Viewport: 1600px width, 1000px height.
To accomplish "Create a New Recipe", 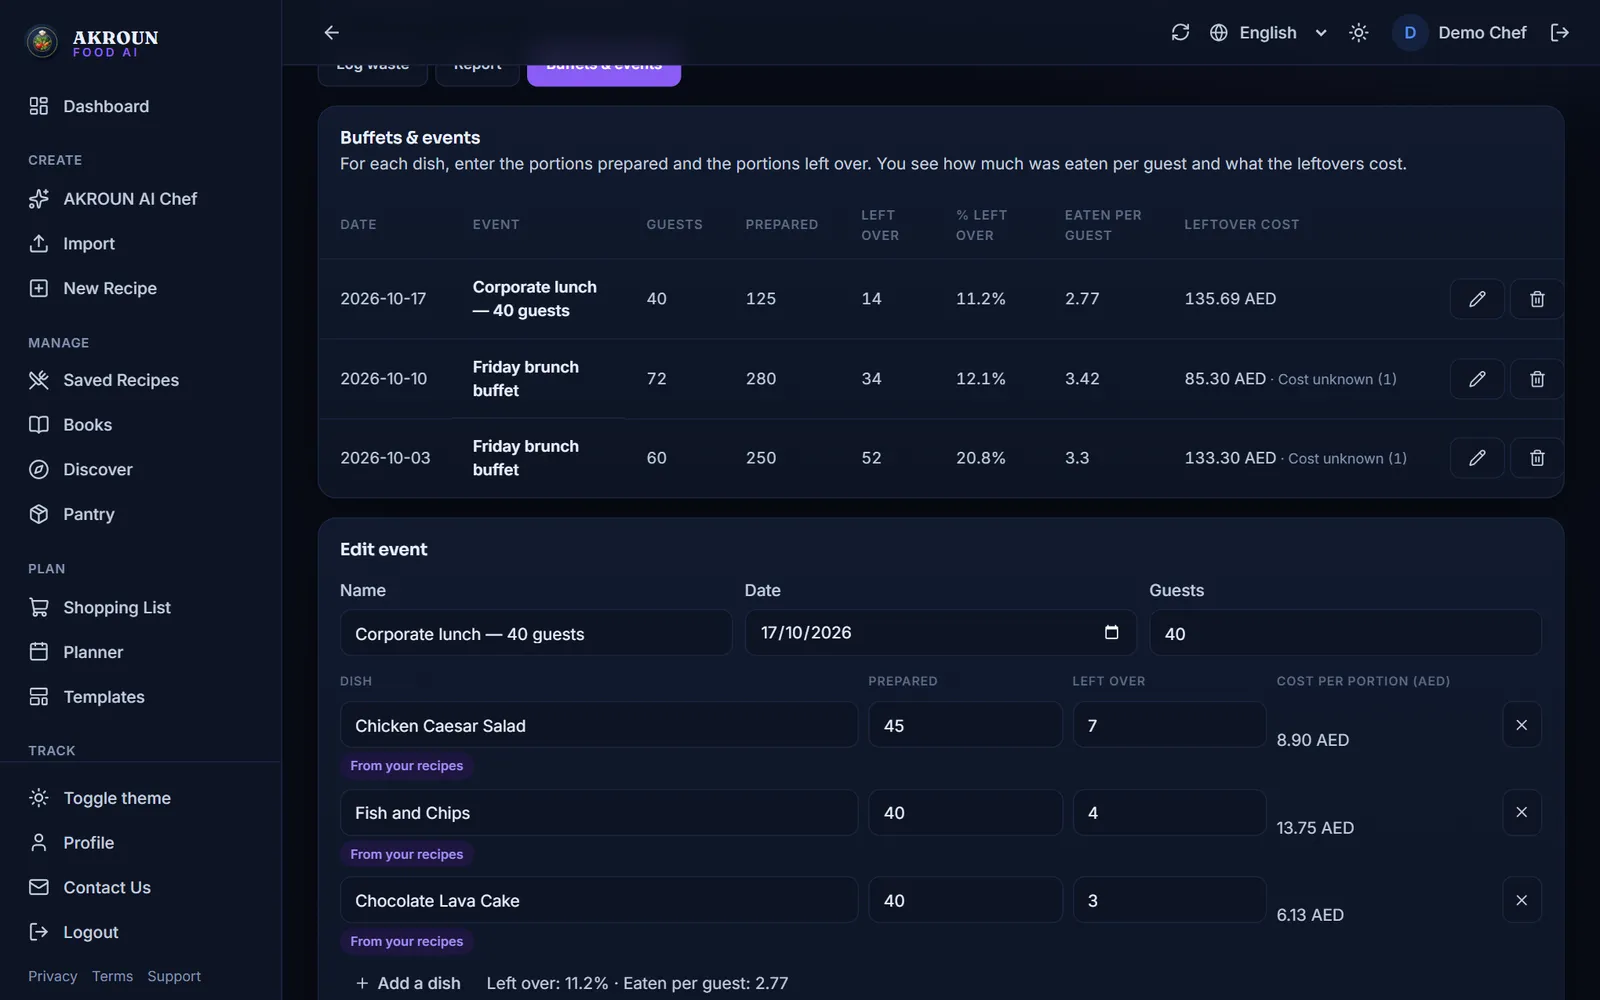I will click(140, 288).
